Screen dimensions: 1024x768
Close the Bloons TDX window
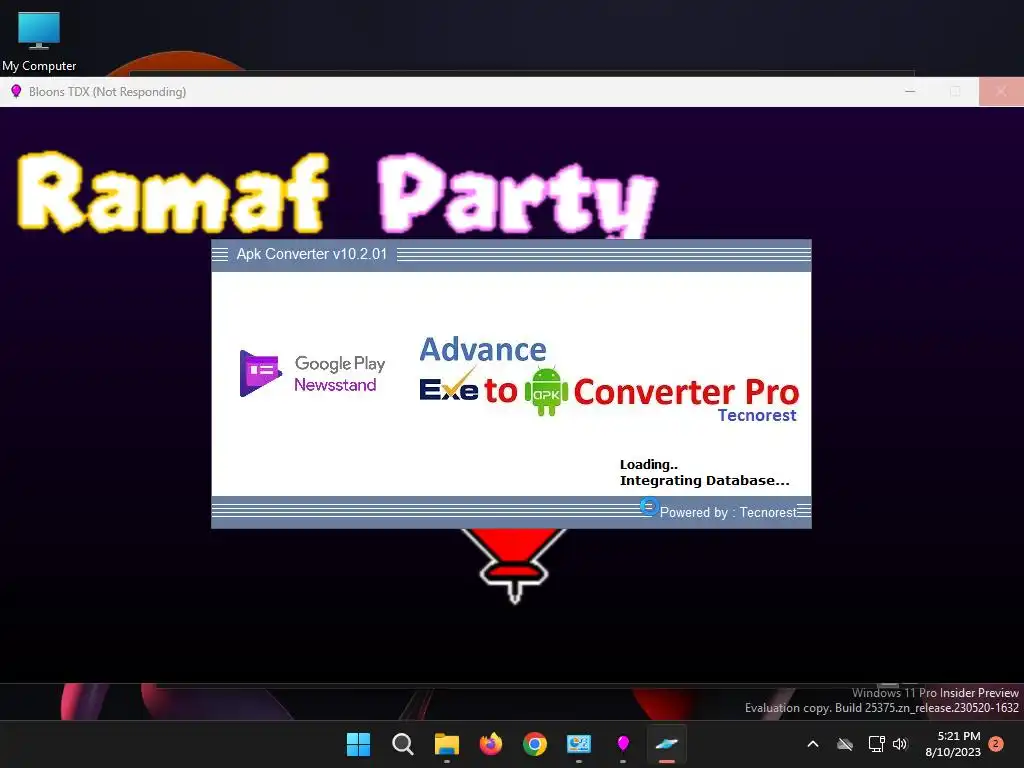1001,91
